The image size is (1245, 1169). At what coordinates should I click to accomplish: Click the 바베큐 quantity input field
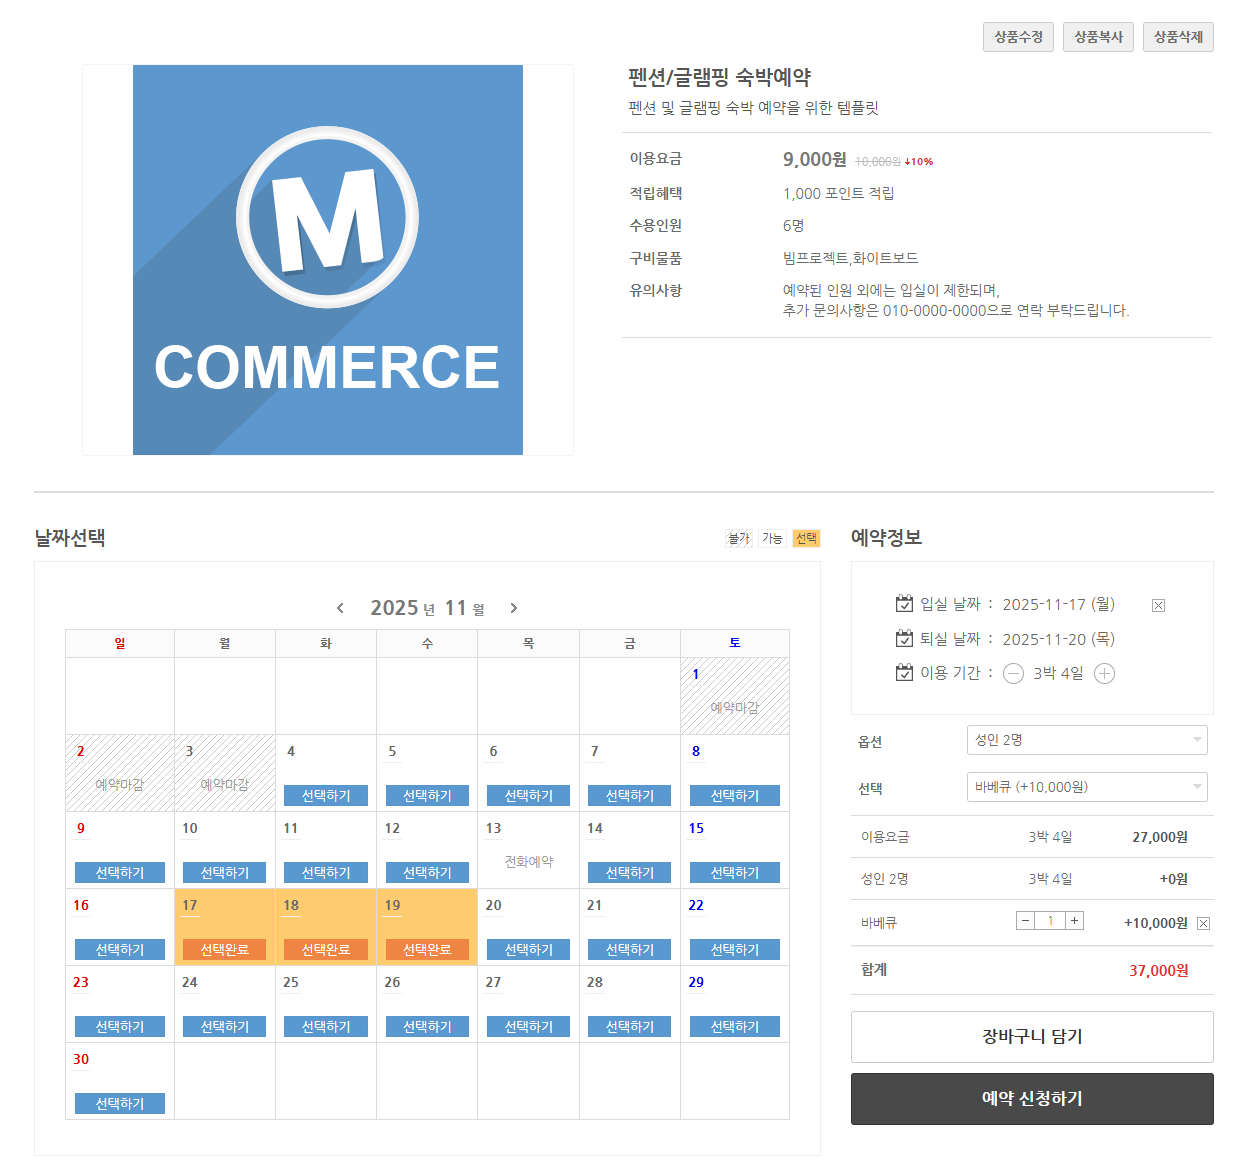coord(1049,920)
